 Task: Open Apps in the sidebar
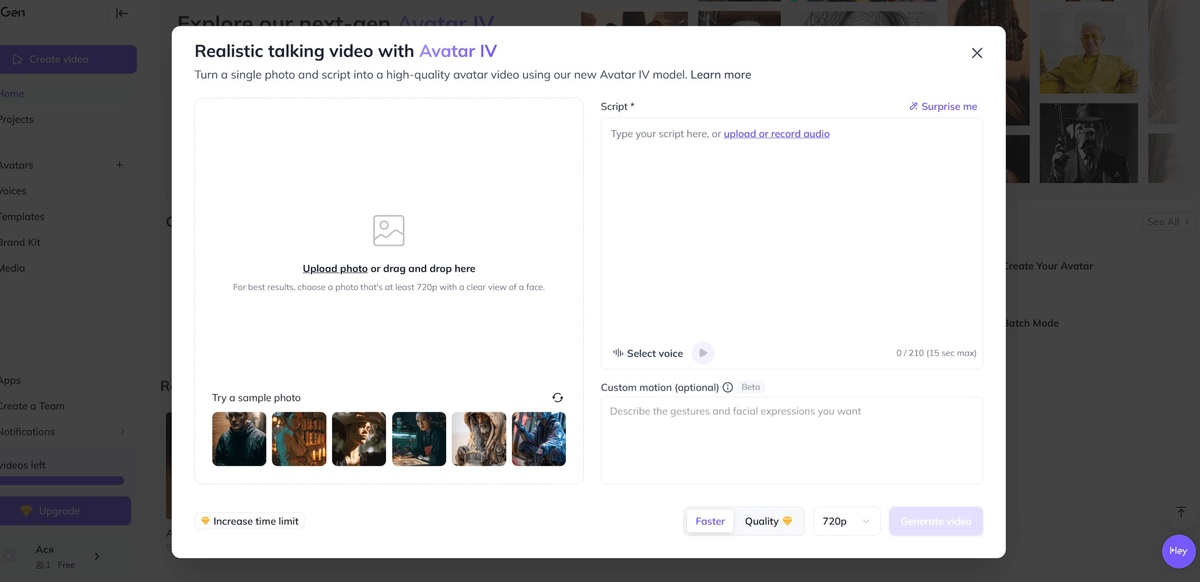tap(11, 381)
